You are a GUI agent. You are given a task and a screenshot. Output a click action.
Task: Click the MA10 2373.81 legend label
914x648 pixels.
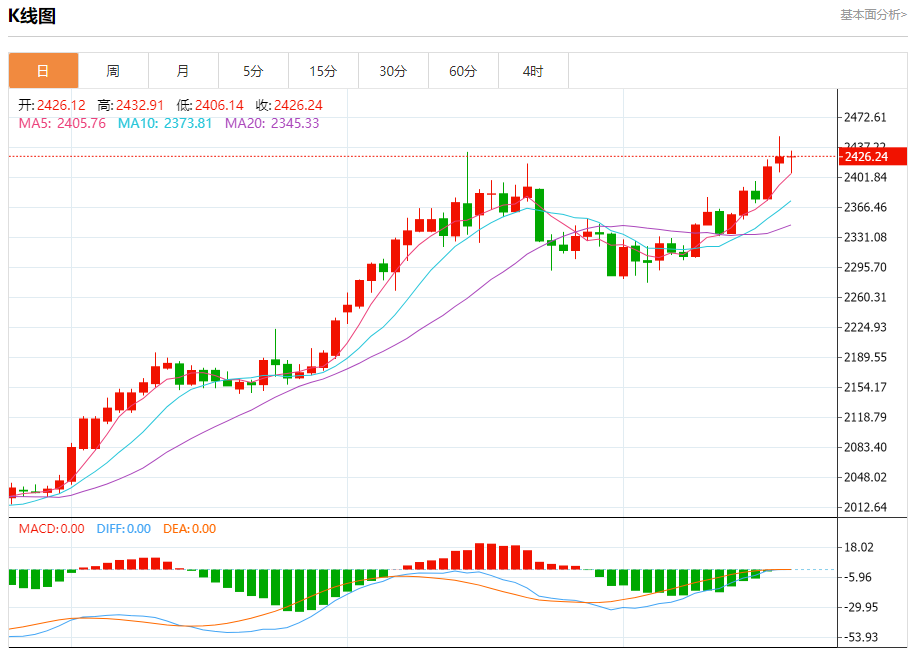[x=165, y=124]
